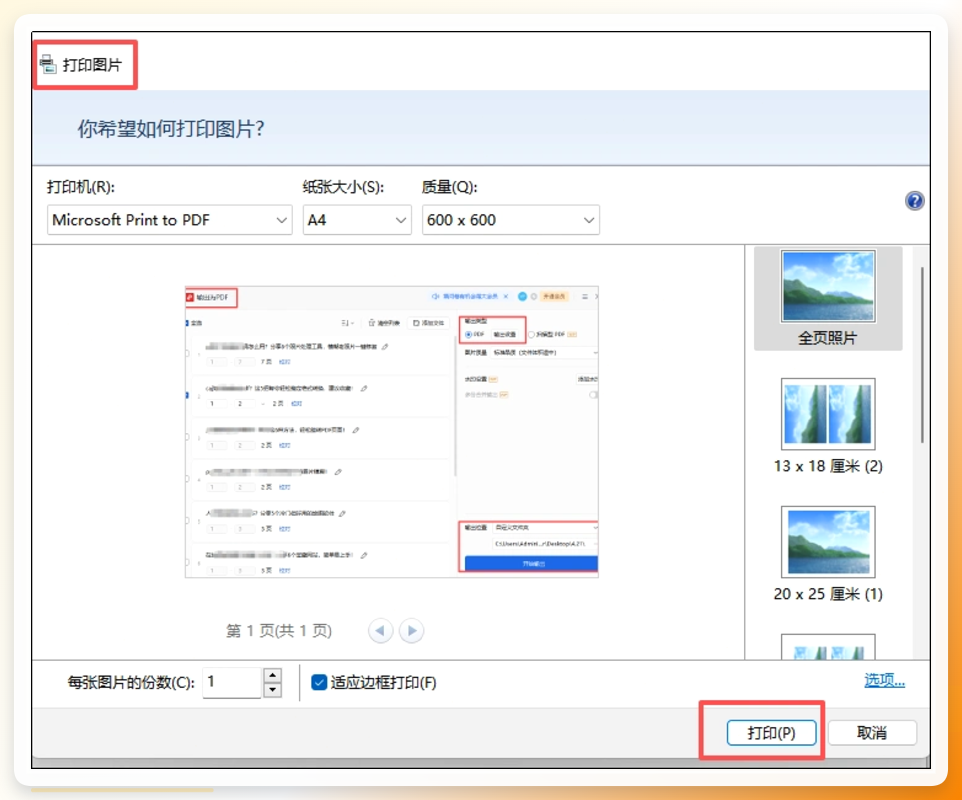The image size is (962, 800).
Task: Toggle the fit picture to frame checkbox
Action: pos(319,682)
